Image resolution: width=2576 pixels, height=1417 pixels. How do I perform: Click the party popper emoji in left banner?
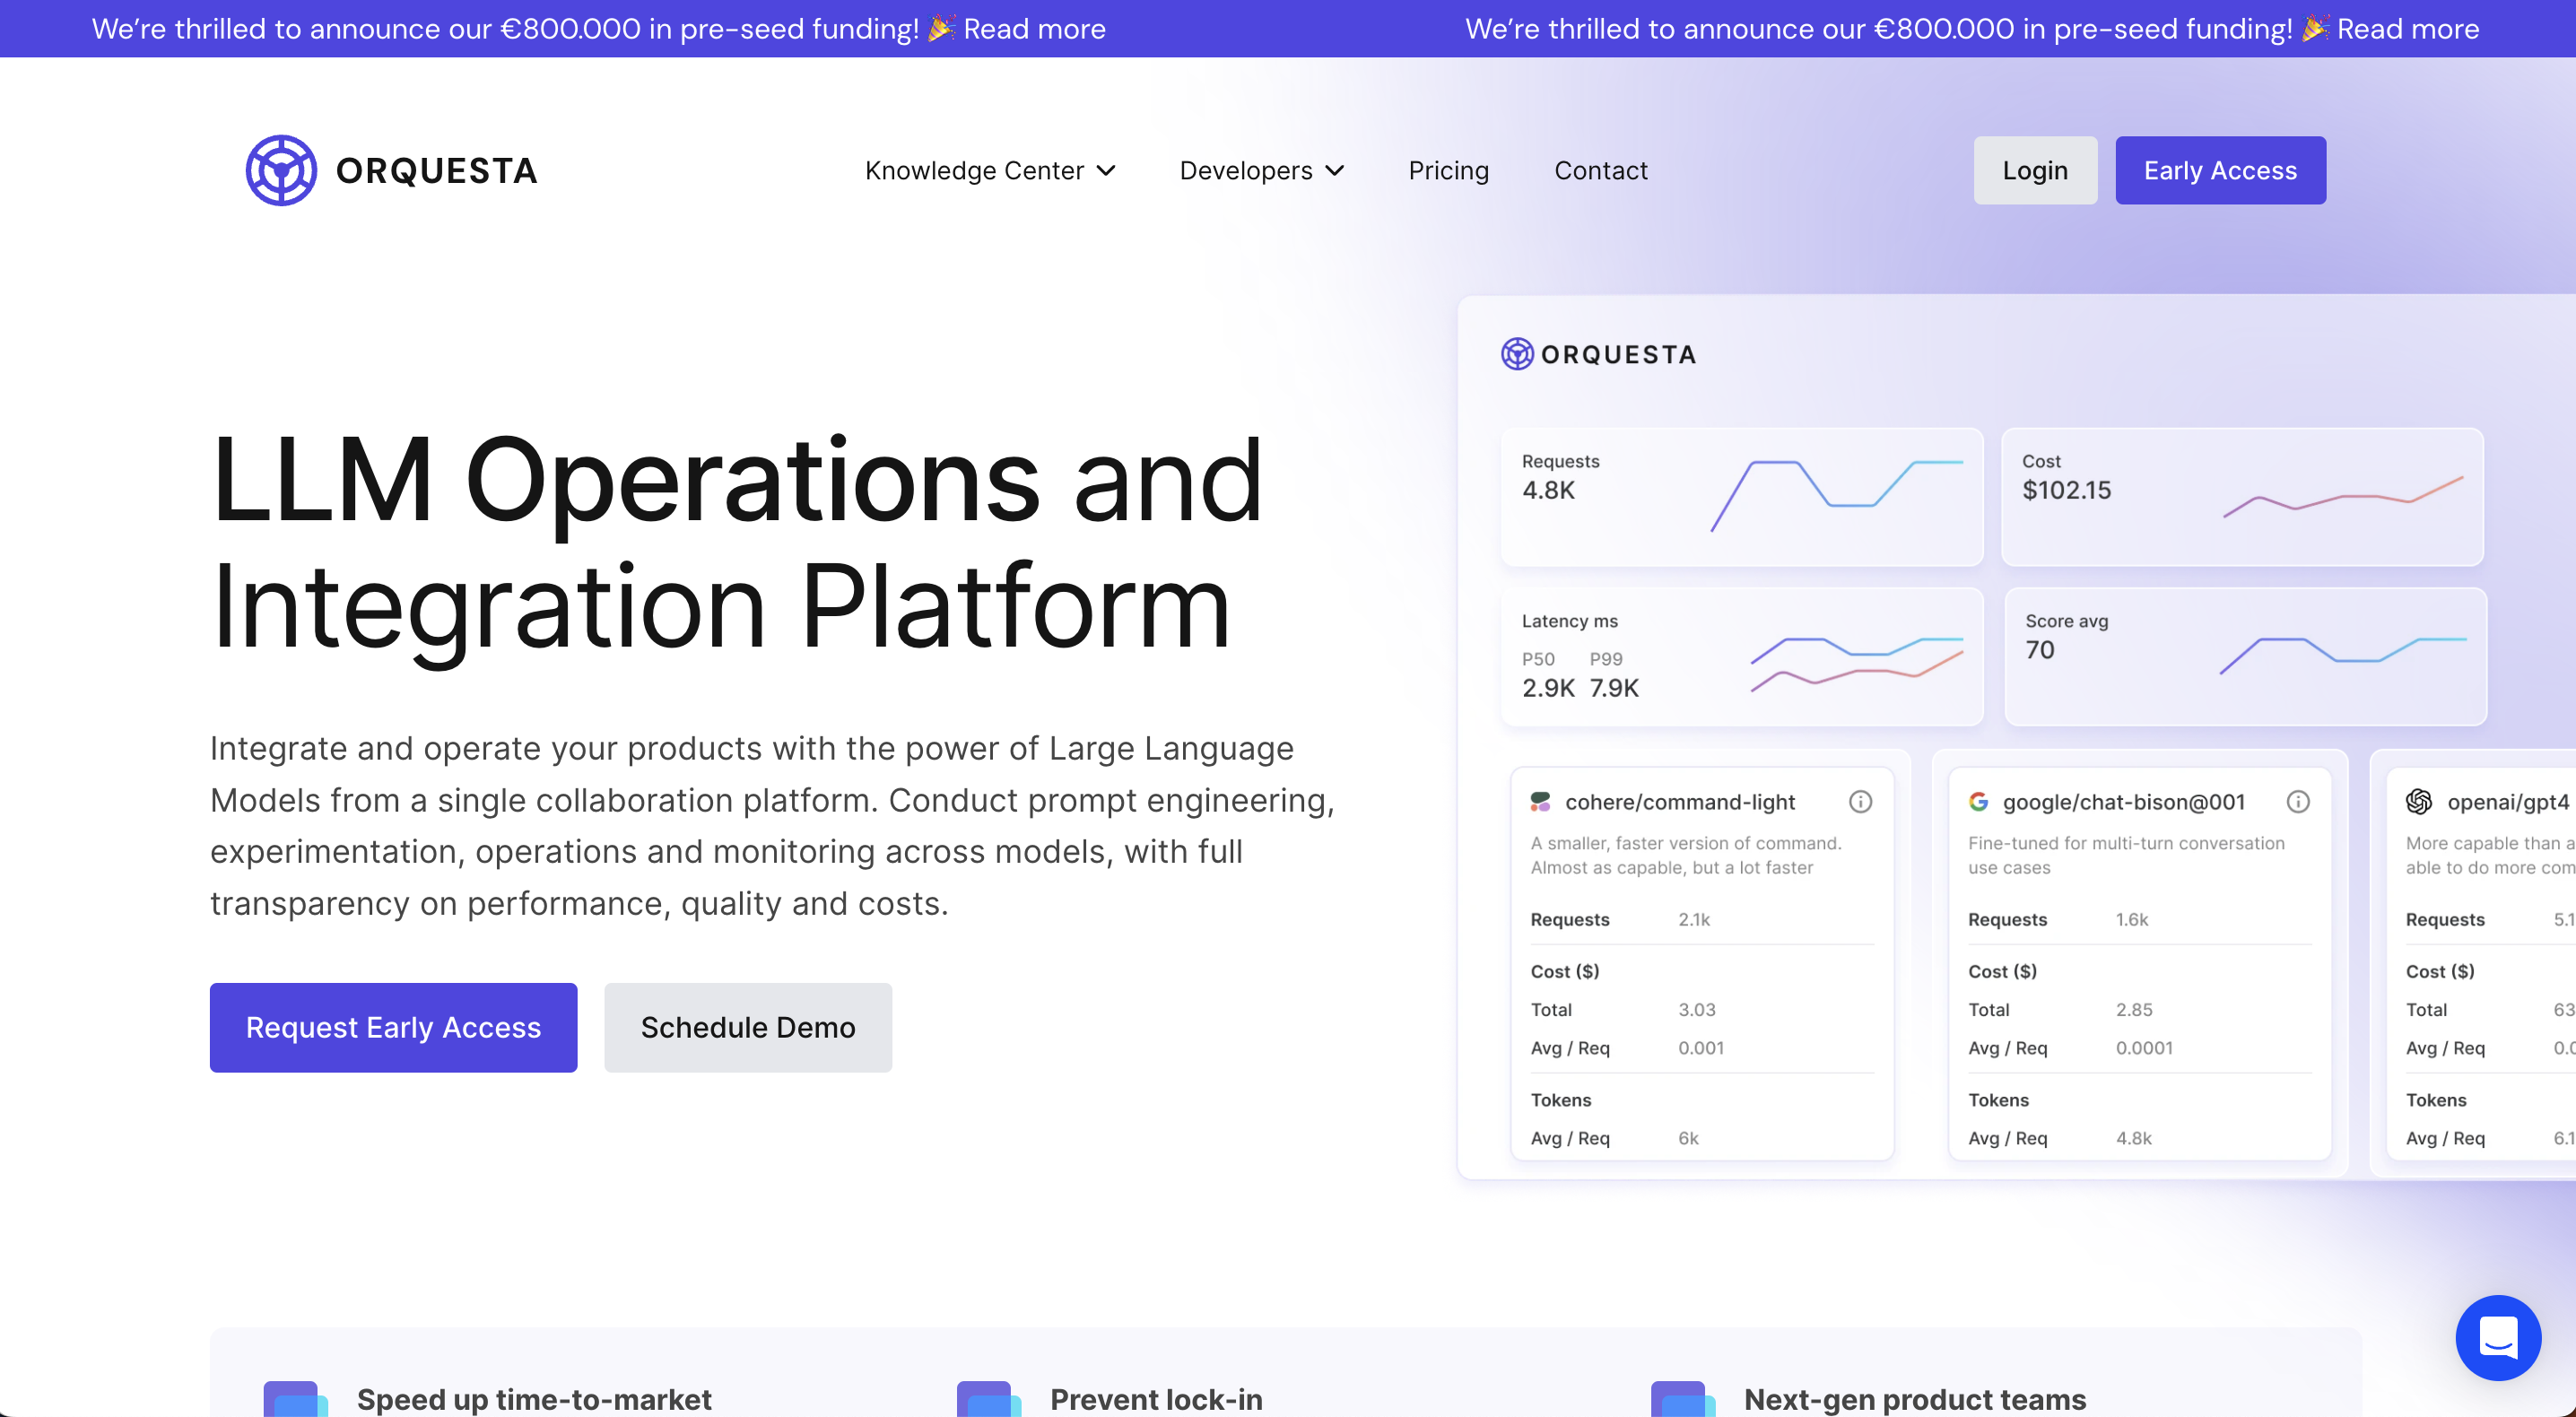pyautogui.click(x=941, y=28)
